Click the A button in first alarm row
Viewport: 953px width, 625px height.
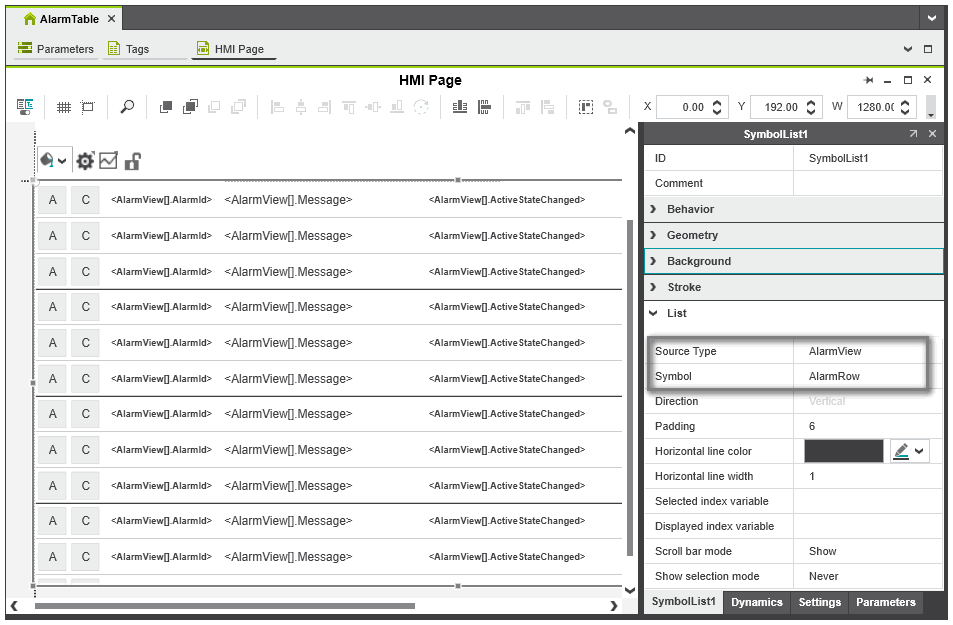[52, 200]
